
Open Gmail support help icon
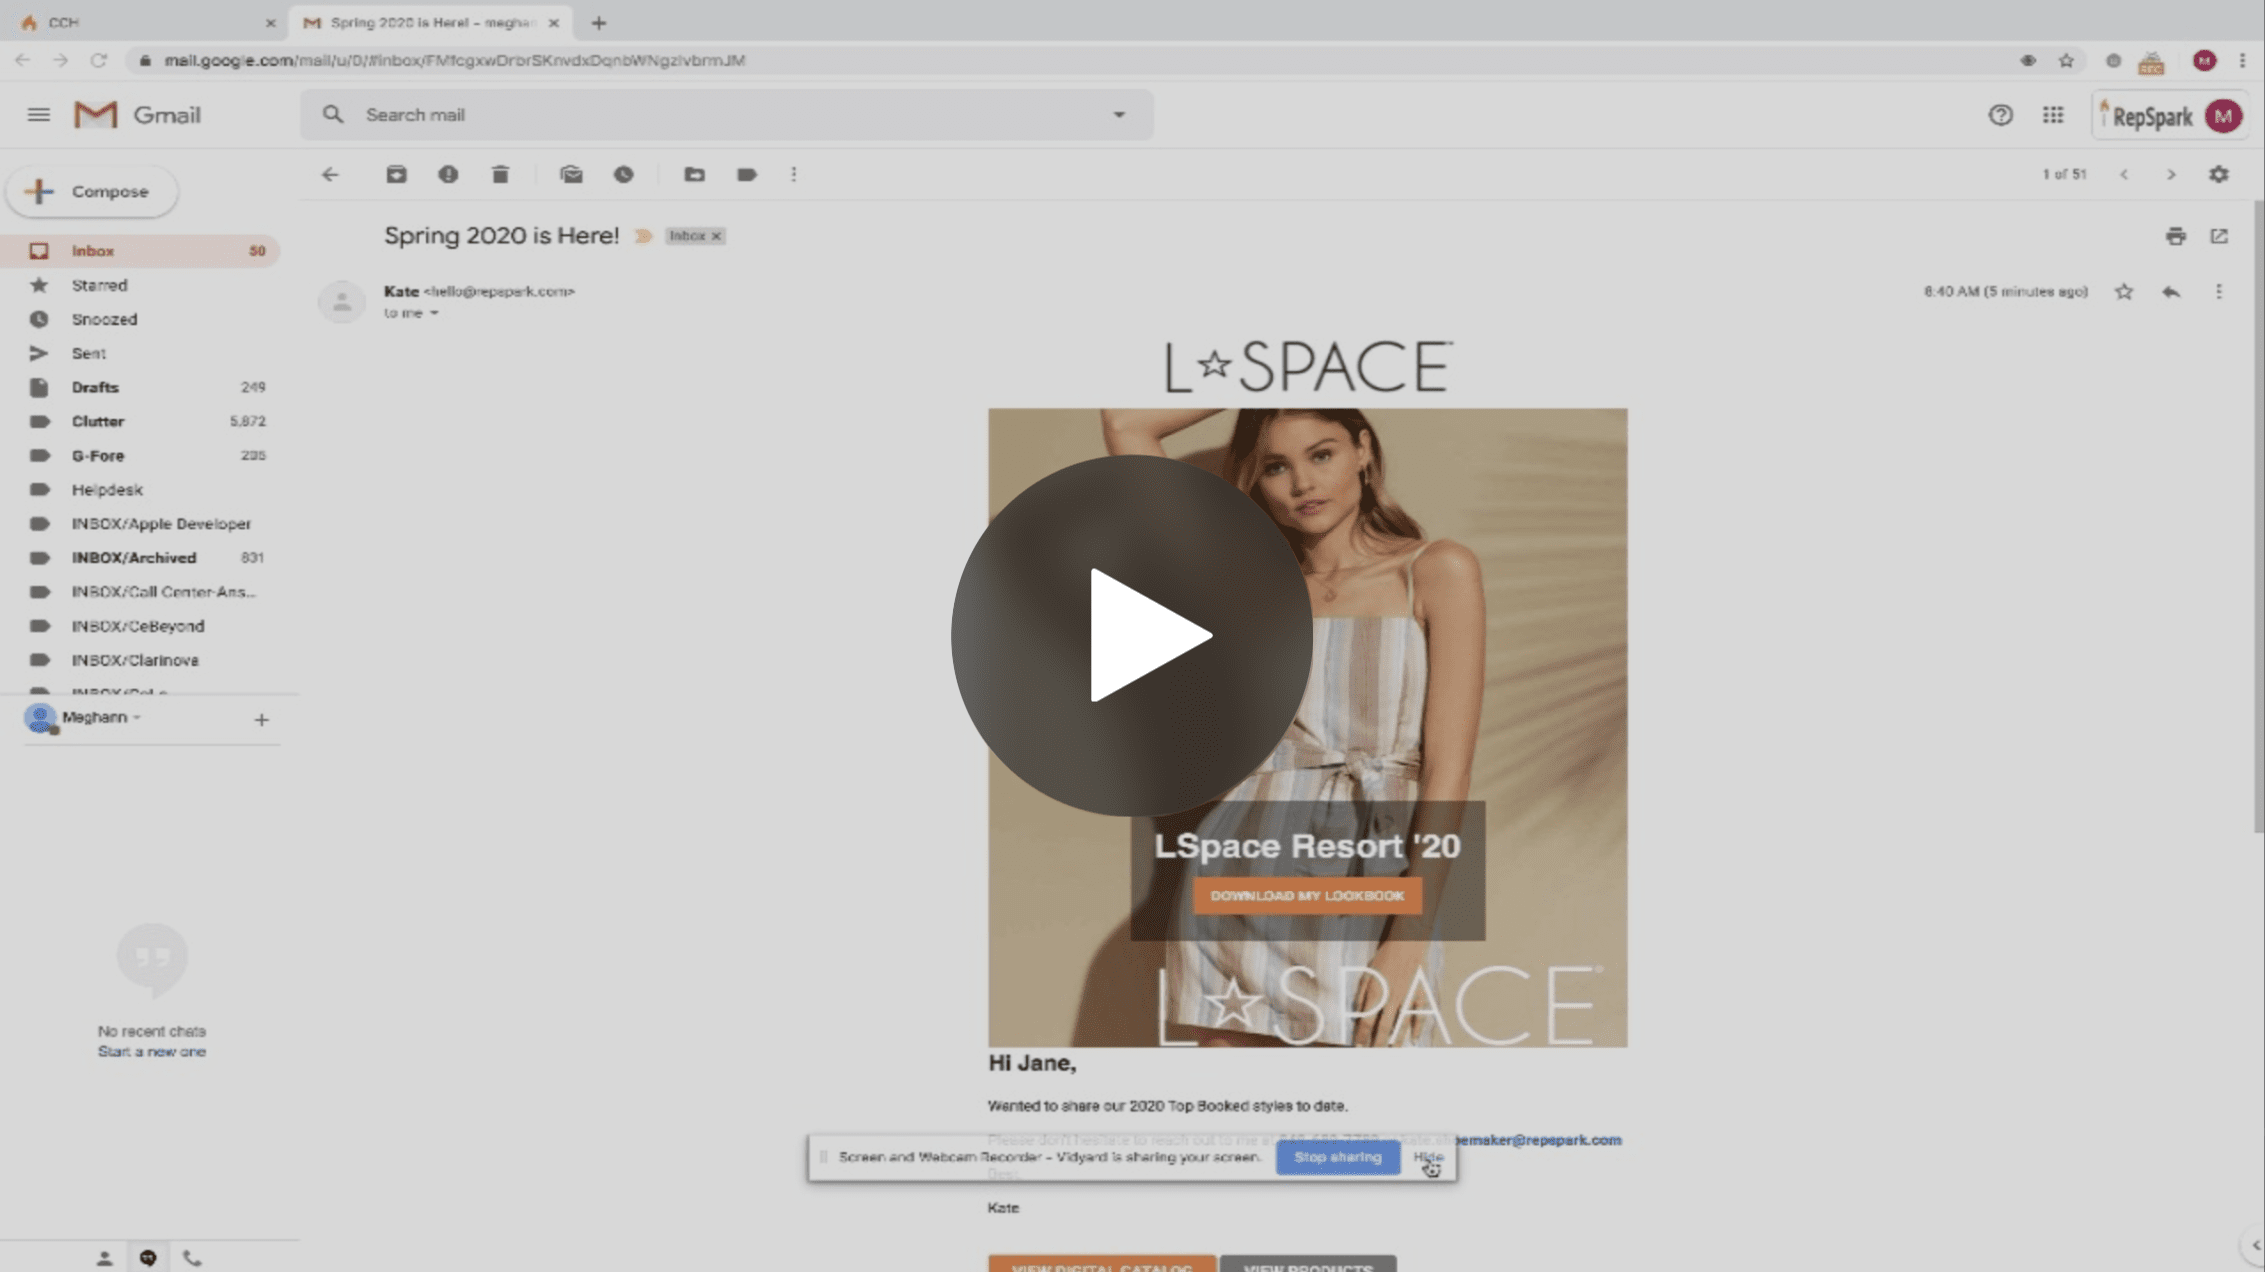(2000, 115)
